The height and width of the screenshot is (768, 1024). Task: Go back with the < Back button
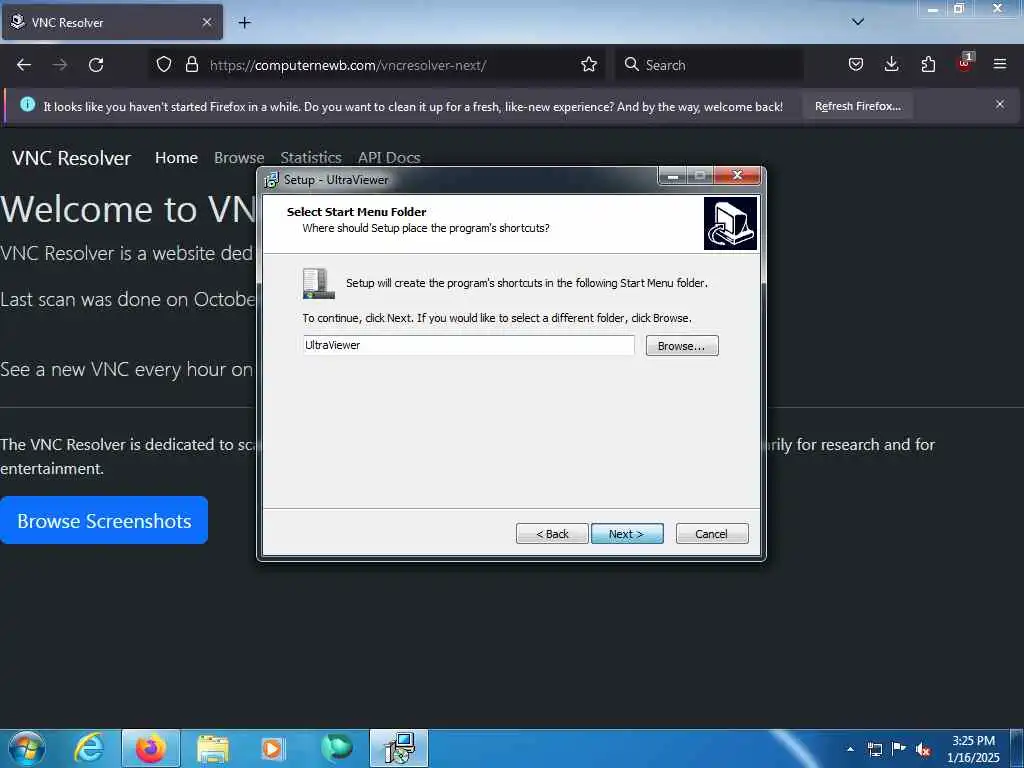click(552, 534)
